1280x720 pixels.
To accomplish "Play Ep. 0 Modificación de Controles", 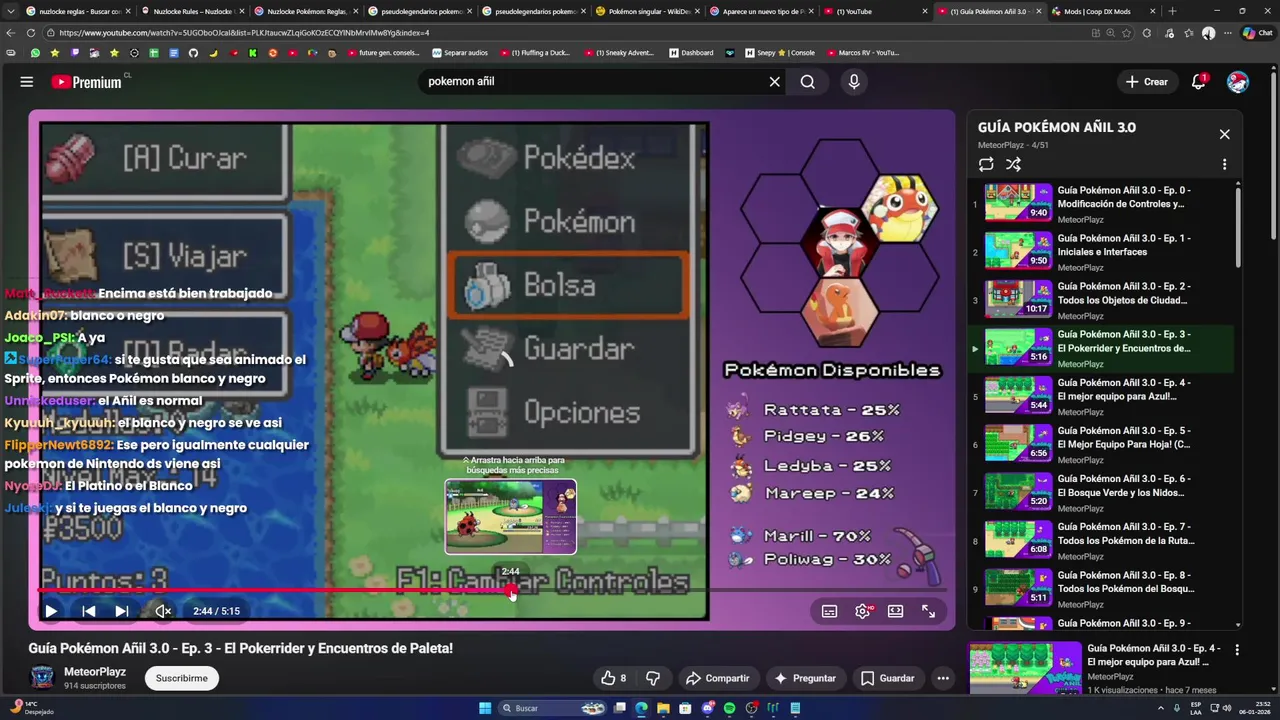I will click(1102, 204).
